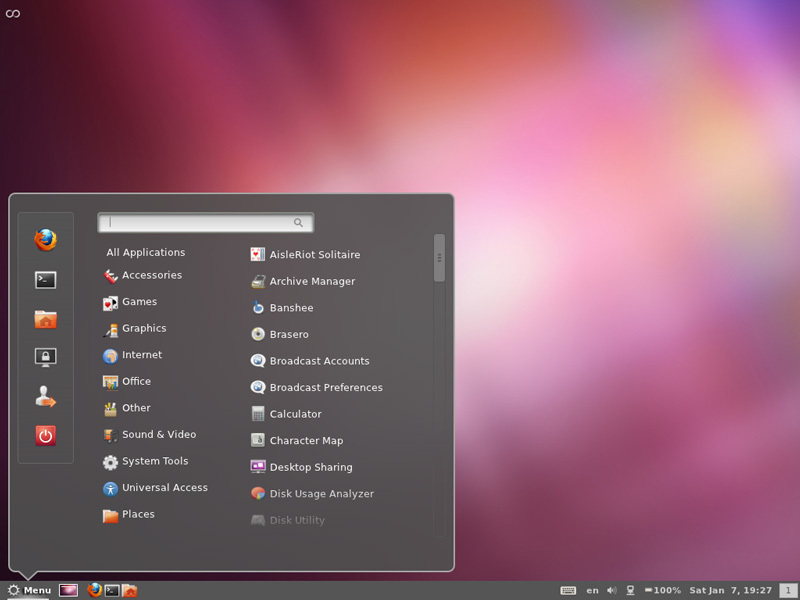Open Broadcast Preferences
Viewport: 800px width, 600px height.
tap(316, 387)
